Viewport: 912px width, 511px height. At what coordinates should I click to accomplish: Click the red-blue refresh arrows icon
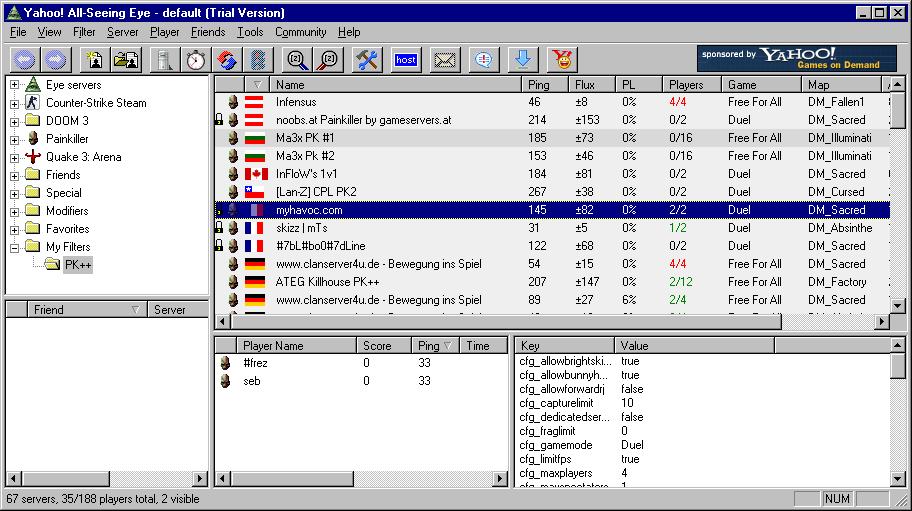(x=227, y=59)
